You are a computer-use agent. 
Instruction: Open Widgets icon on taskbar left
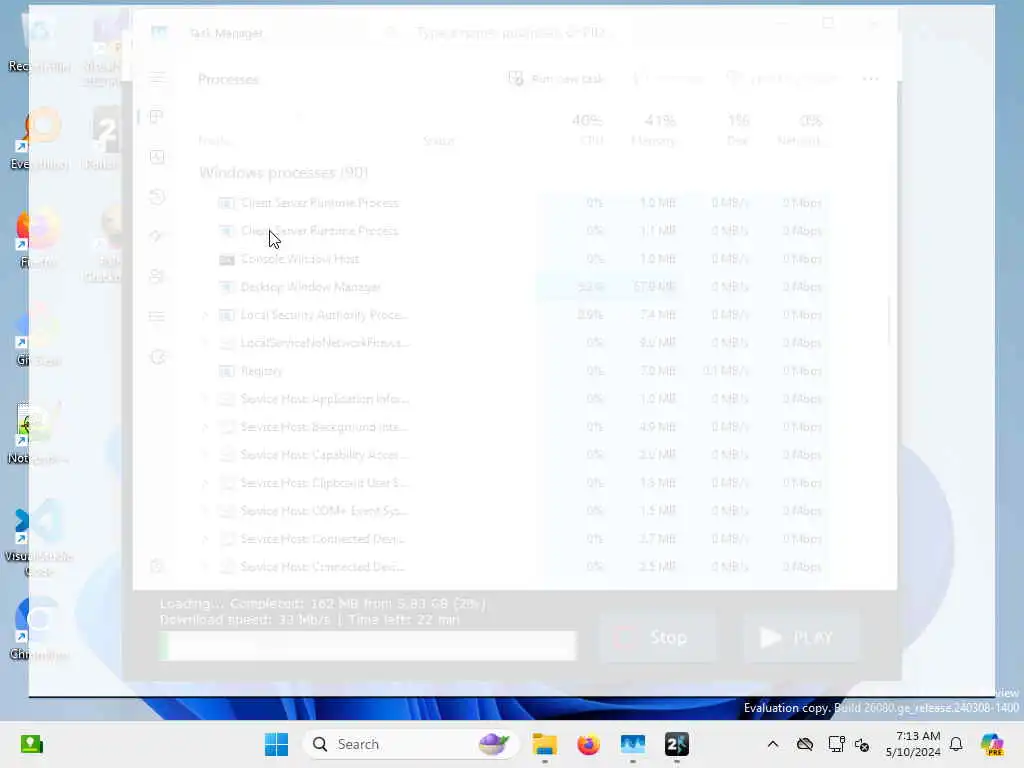pos(31,744)
